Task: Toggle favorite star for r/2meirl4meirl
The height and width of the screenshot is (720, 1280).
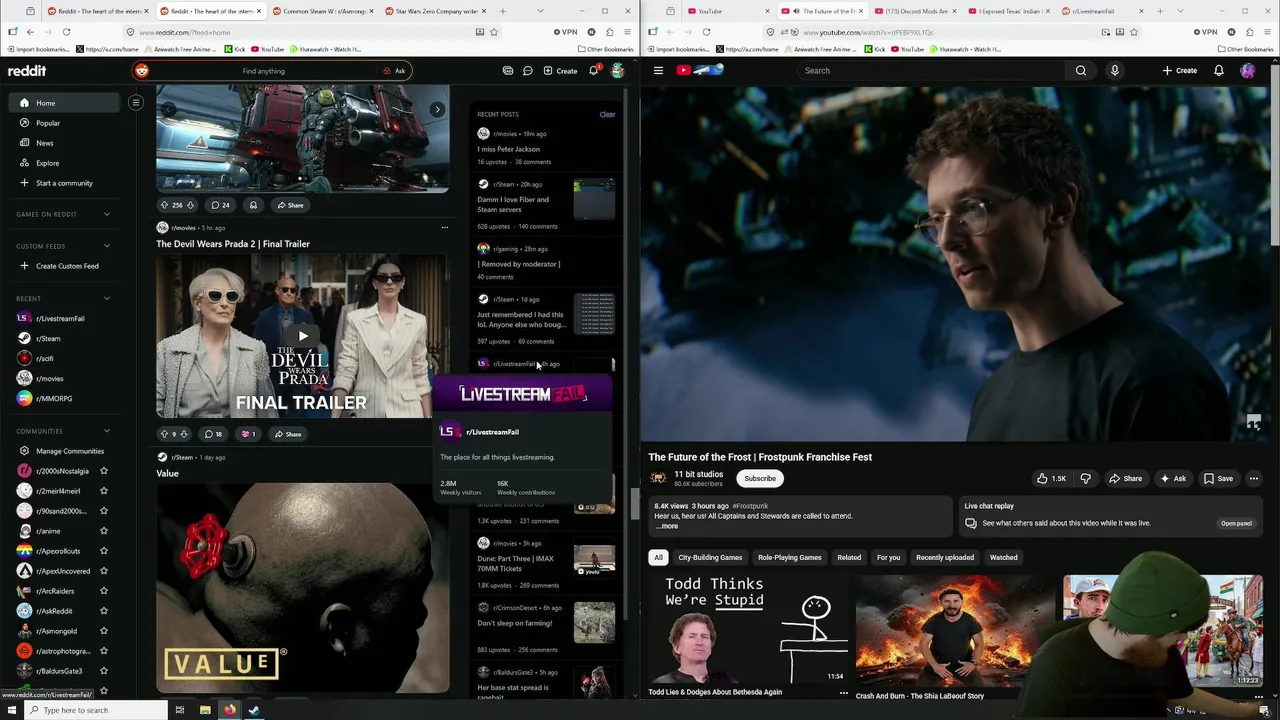Action: click(x=103, y=491)
